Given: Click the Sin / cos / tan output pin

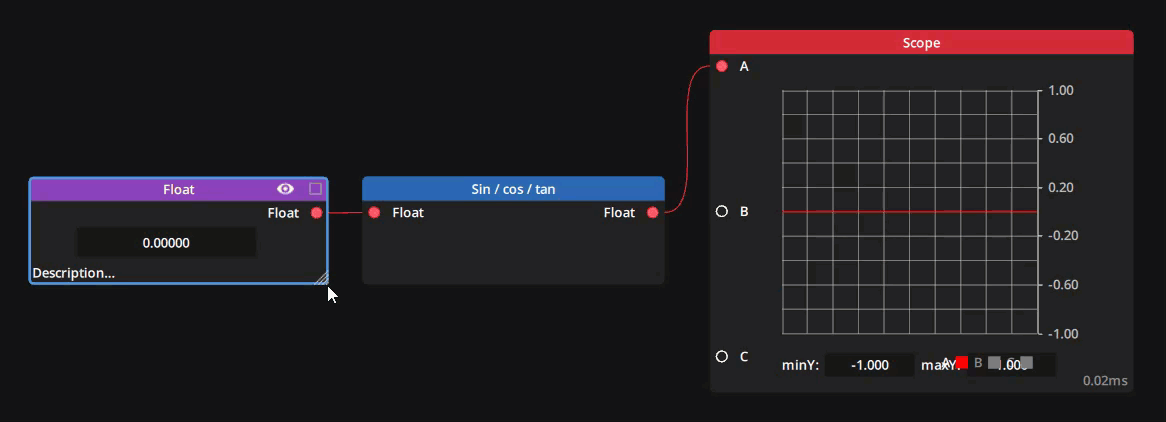Looking at the screenshot, I should tap(653, 213).
